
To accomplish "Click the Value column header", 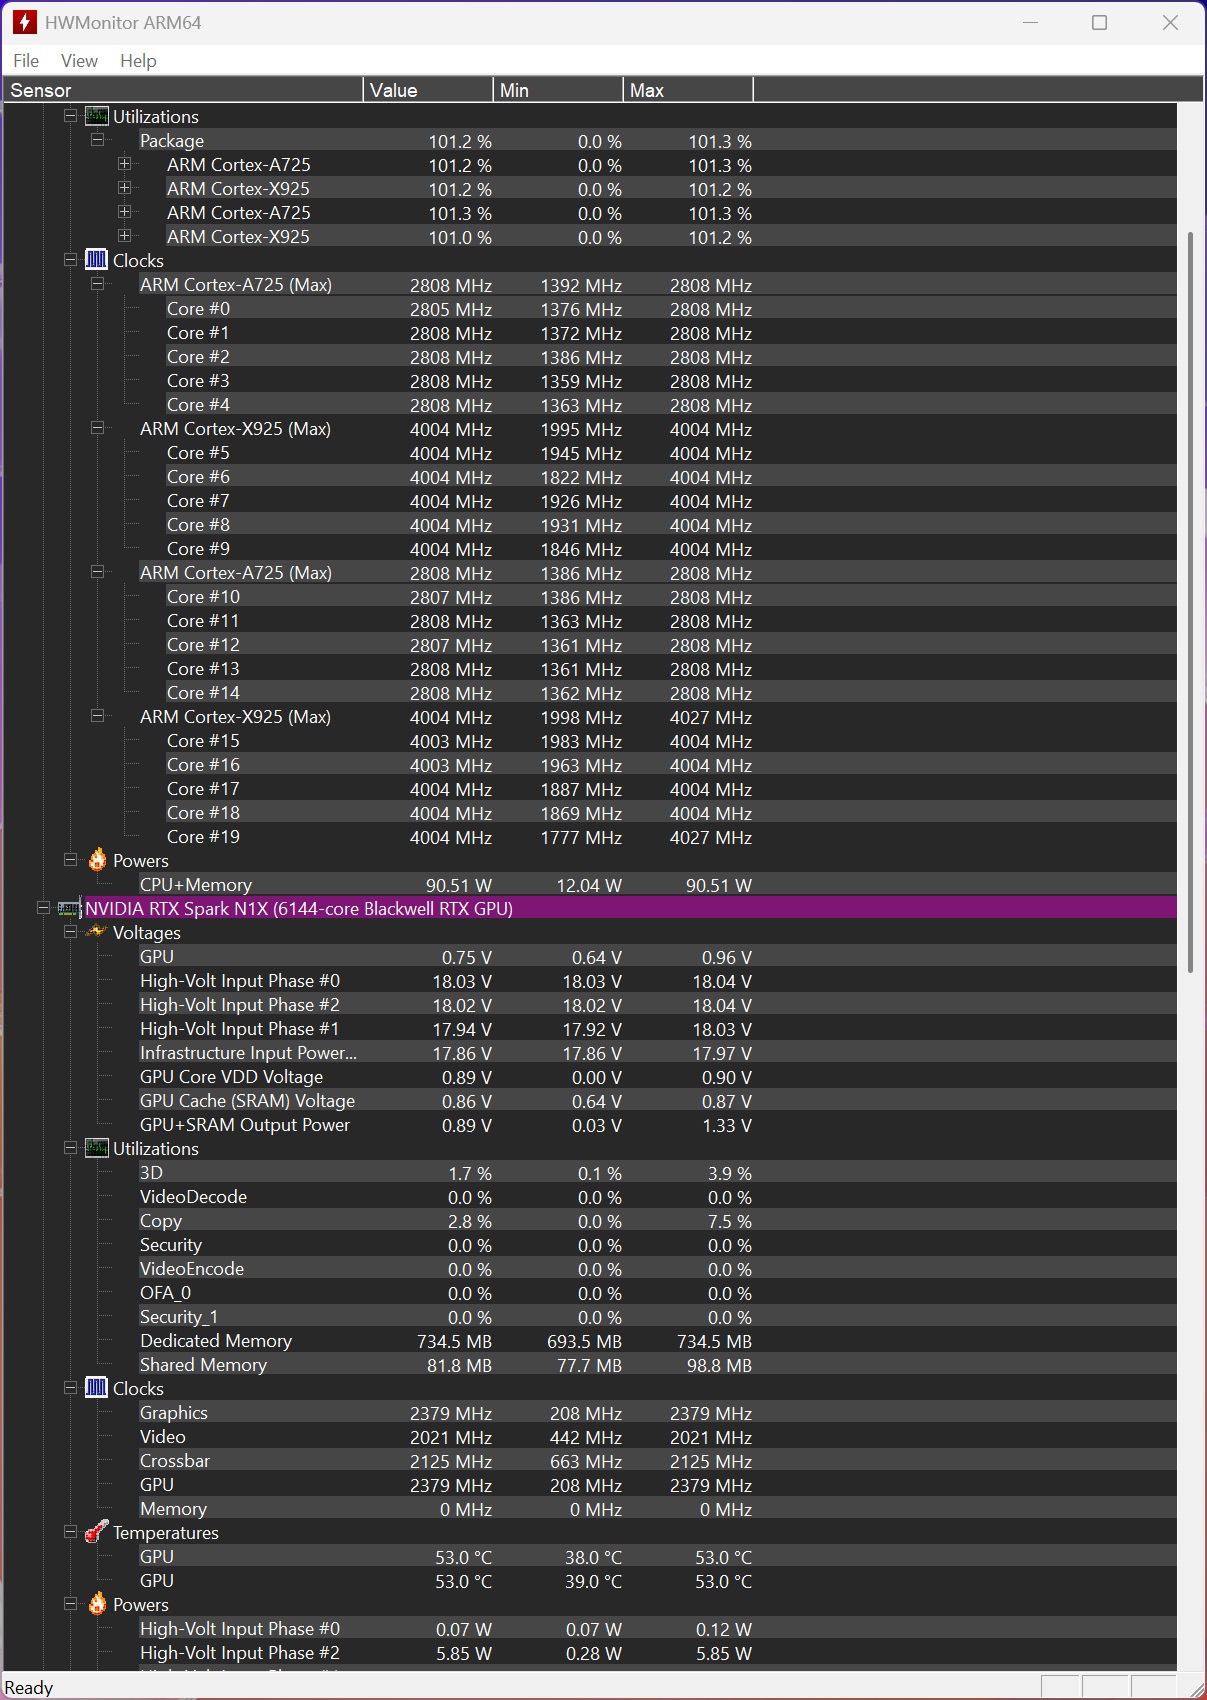I will (428, 90).
